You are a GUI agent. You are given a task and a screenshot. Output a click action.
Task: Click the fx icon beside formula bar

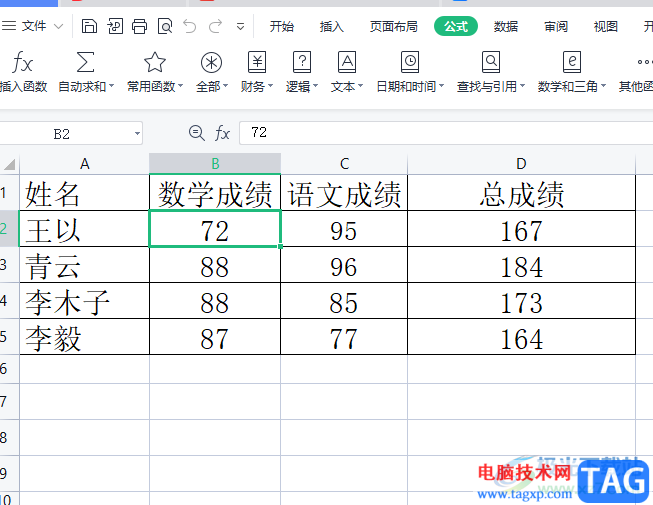(x=222, y=134)
